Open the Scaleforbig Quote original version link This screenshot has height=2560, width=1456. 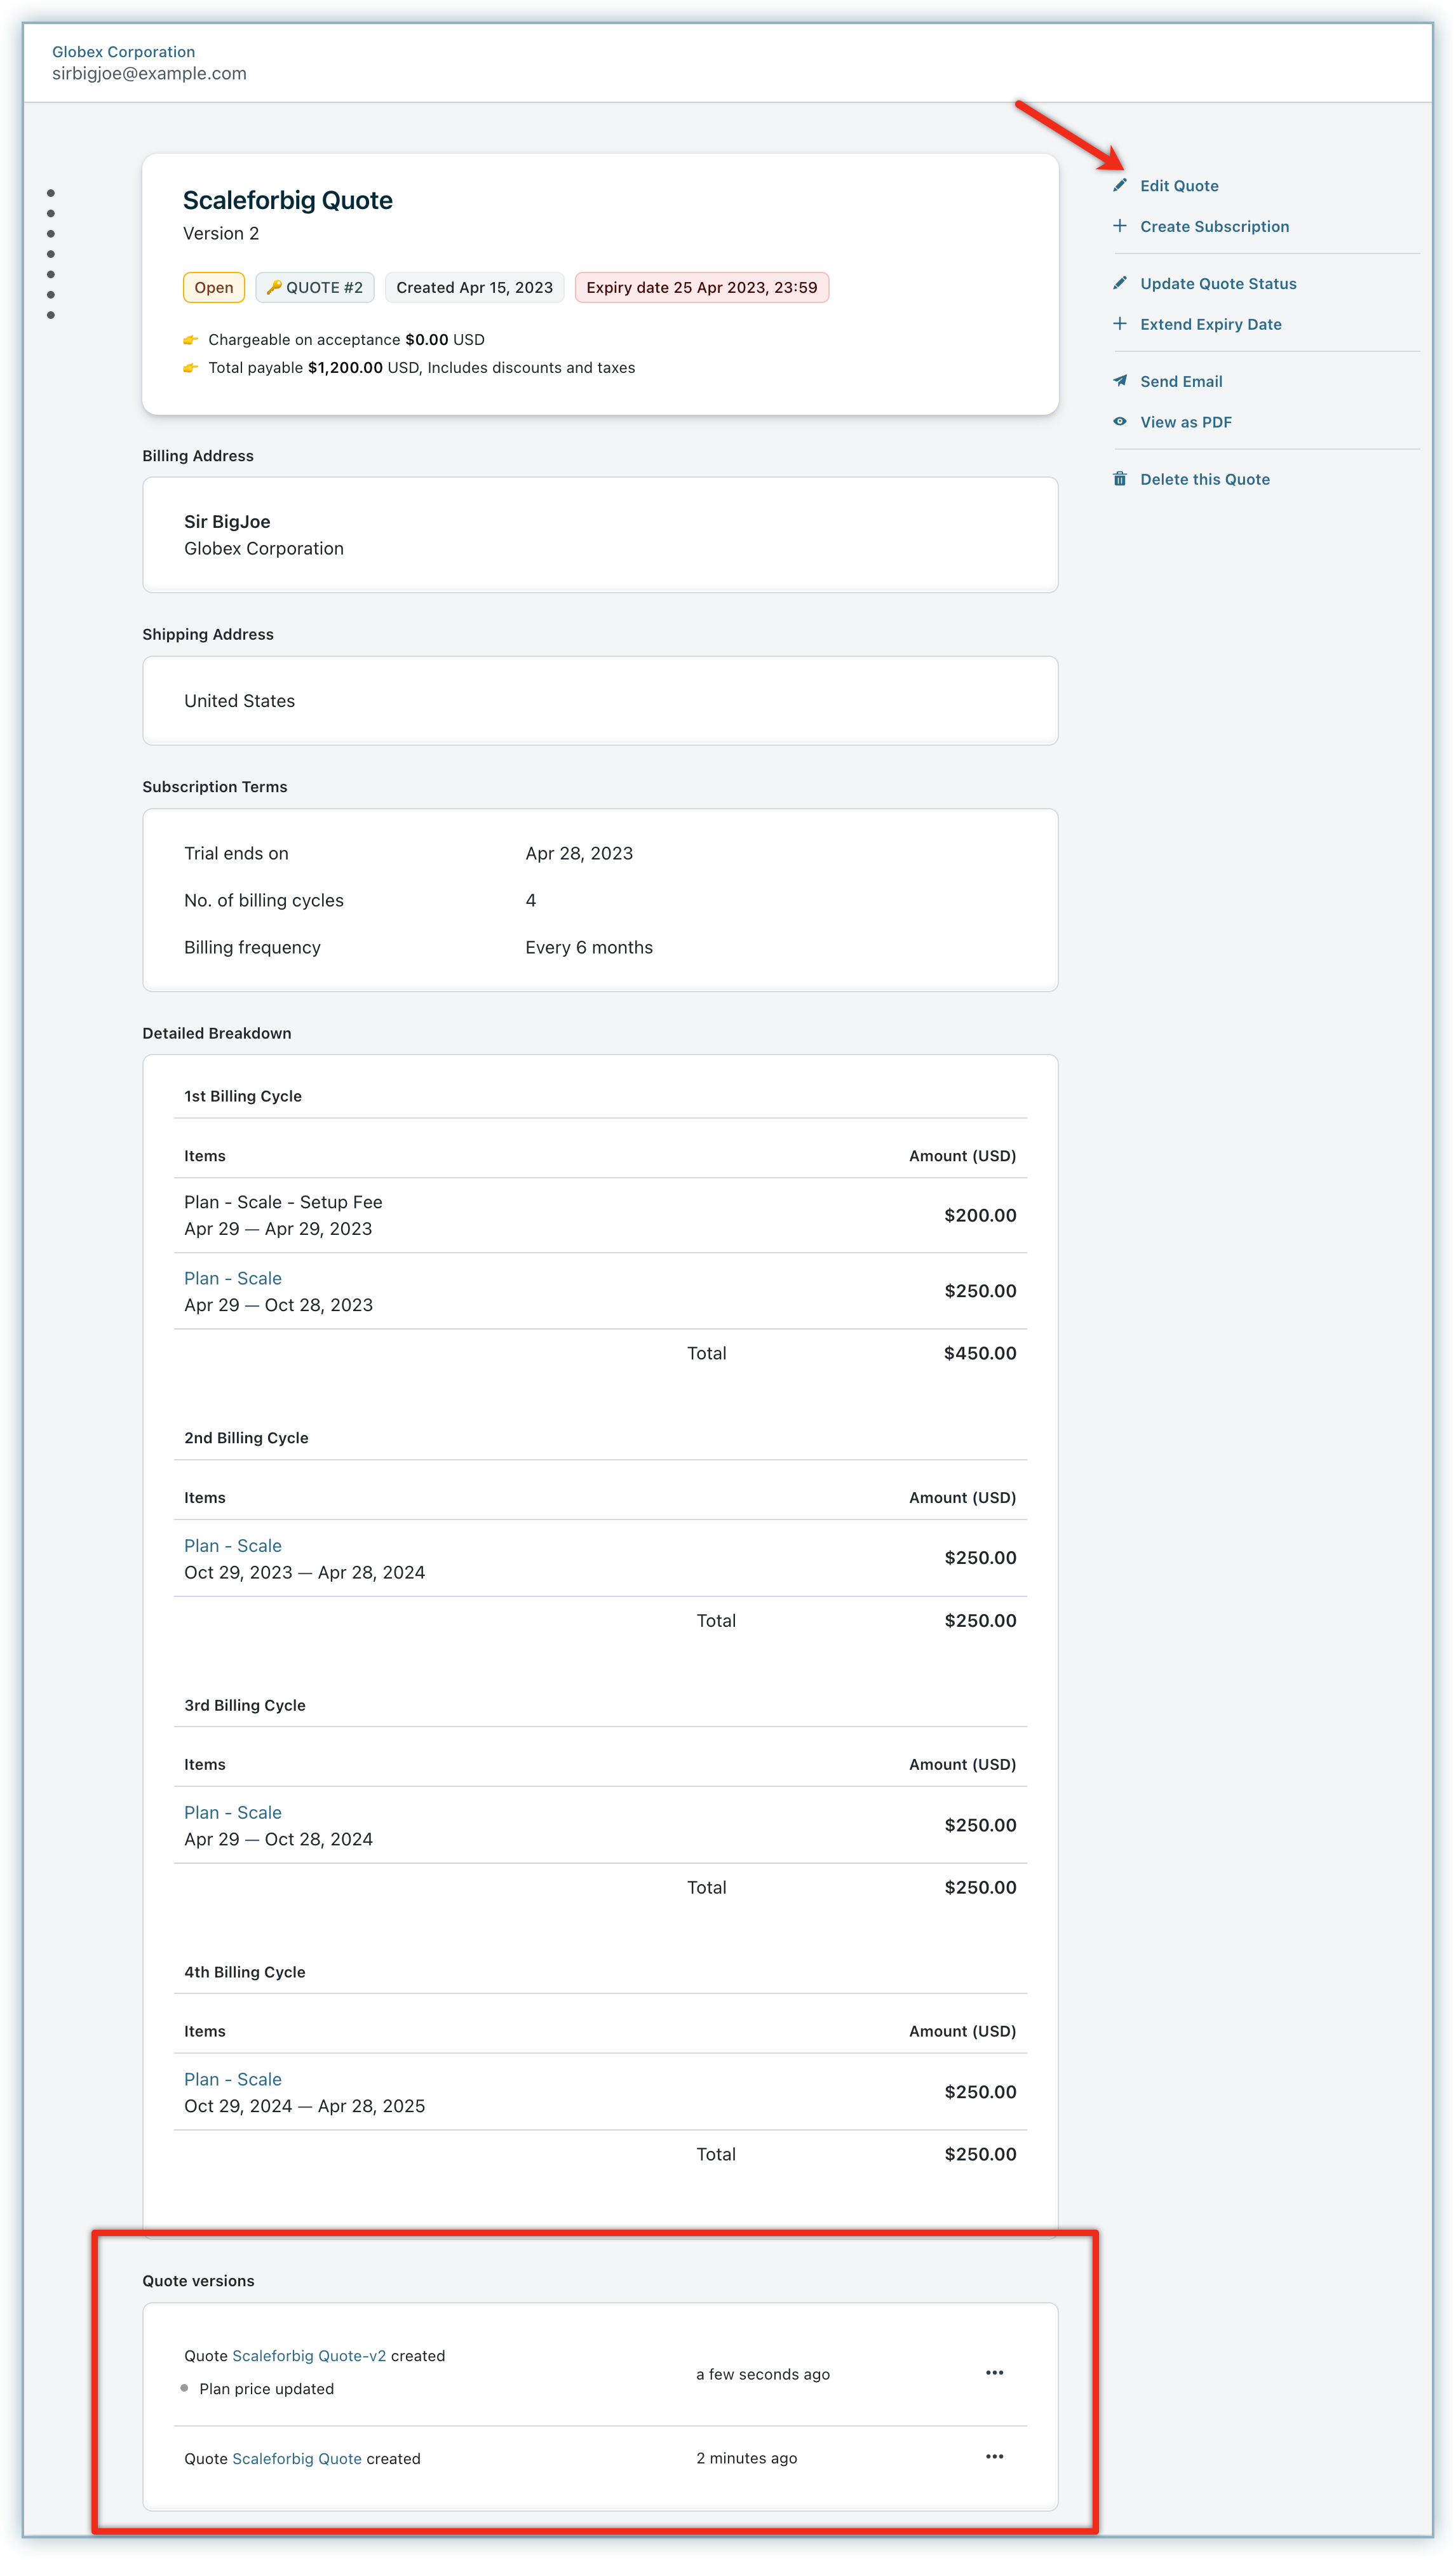pos(297,2459)
